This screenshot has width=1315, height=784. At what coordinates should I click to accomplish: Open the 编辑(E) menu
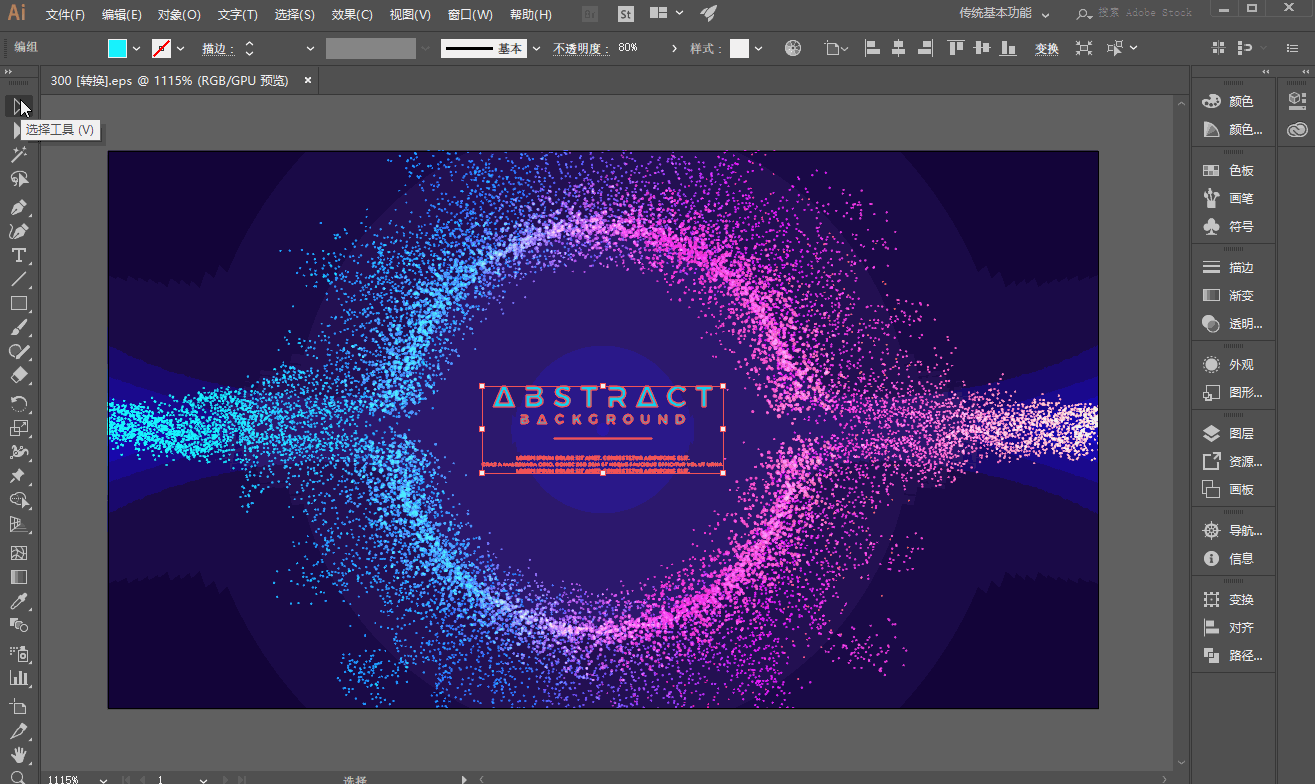pyautogui.click(x=122, y=15)
